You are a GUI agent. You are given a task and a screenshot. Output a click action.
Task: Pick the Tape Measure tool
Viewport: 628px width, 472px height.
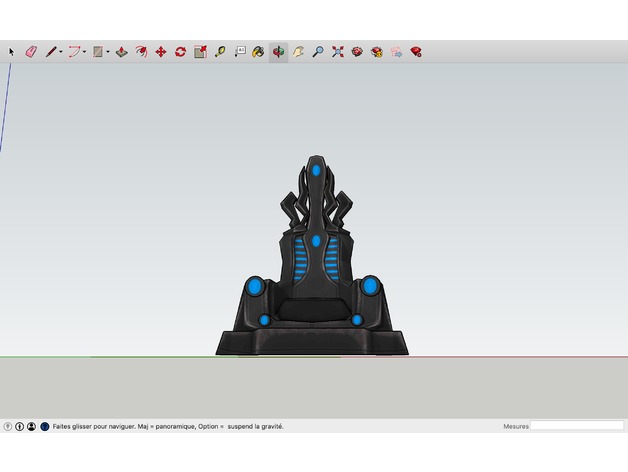coord(220,52)
